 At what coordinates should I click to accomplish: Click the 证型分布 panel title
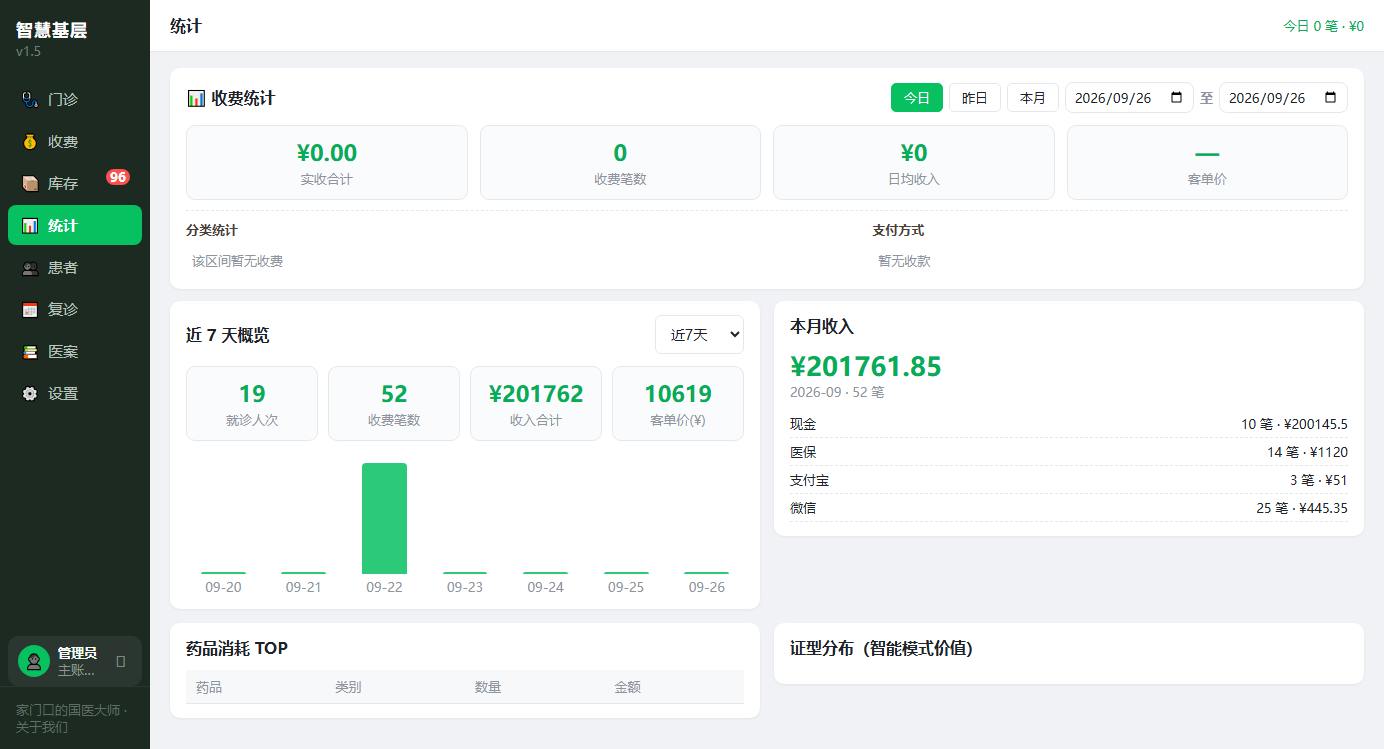[881, 648]
